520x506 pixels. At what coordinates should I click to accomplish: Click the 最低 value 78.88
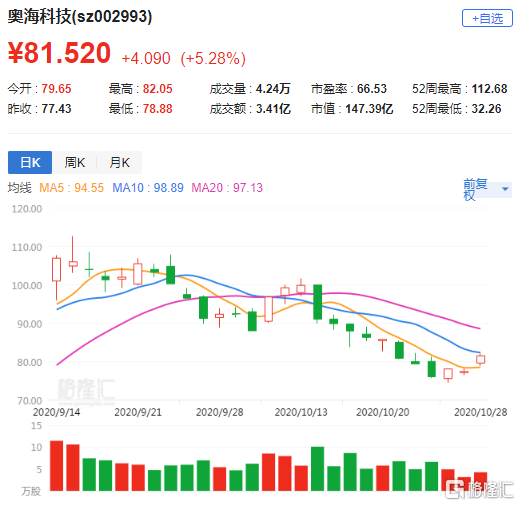click(157, 109)
